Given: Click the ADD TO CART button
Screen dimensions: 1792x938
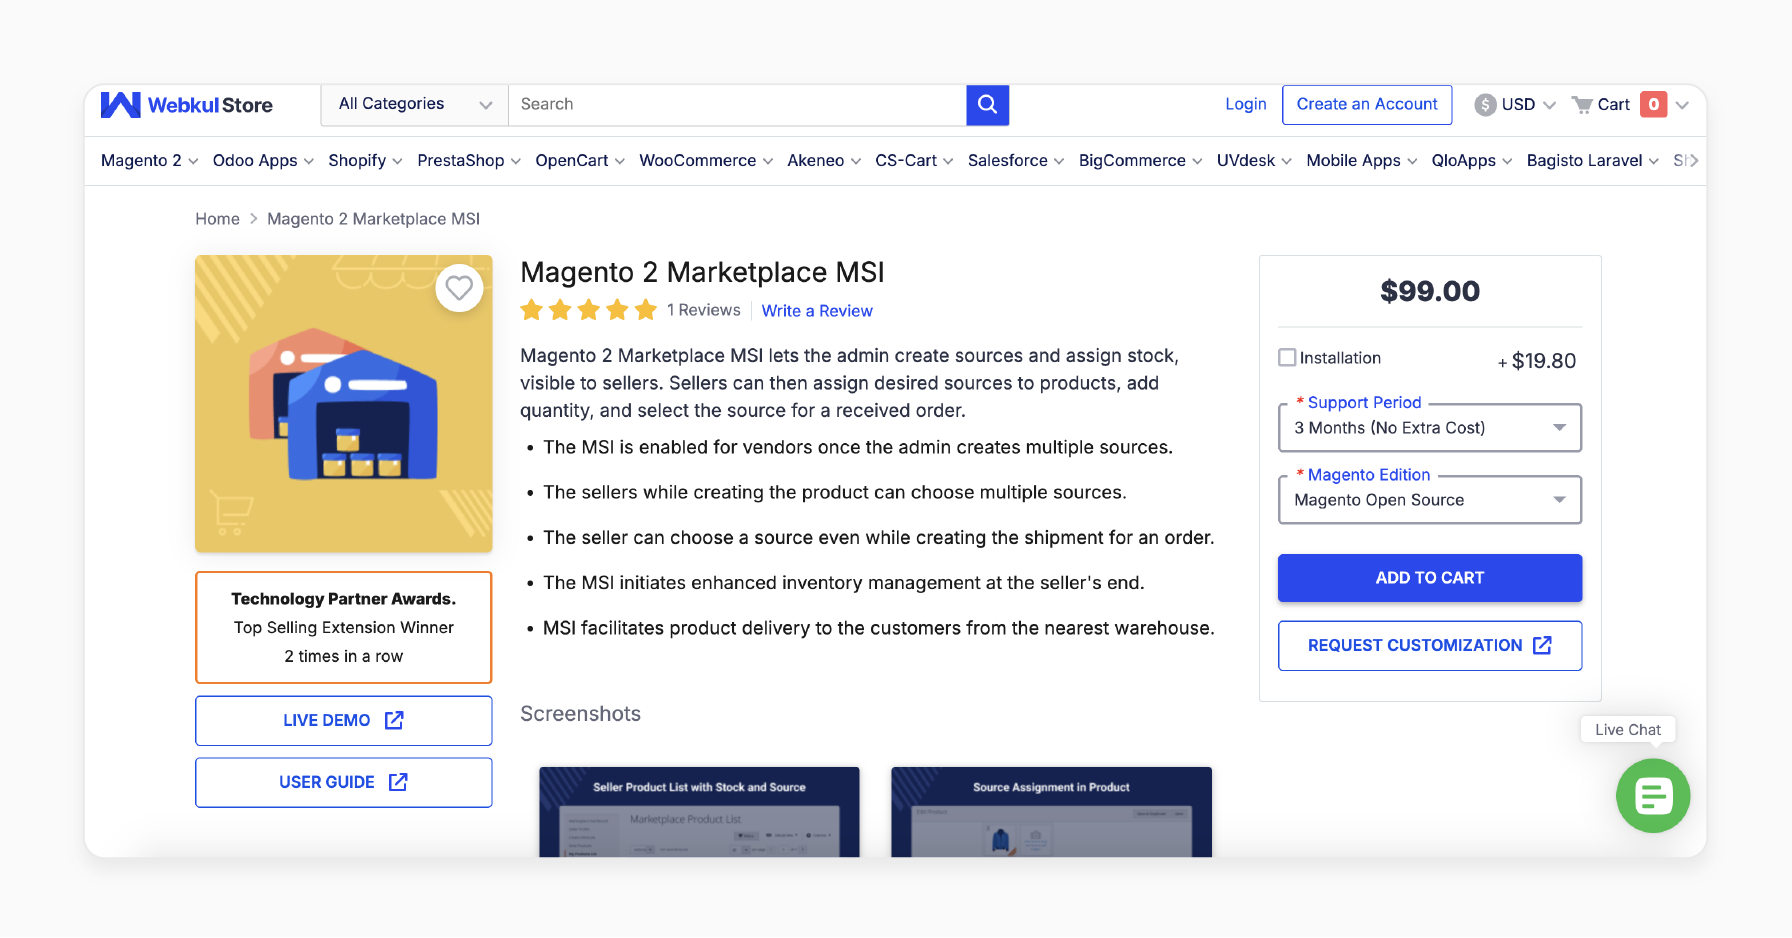Looking at the screenshot, I should (x=1429, y=578).
